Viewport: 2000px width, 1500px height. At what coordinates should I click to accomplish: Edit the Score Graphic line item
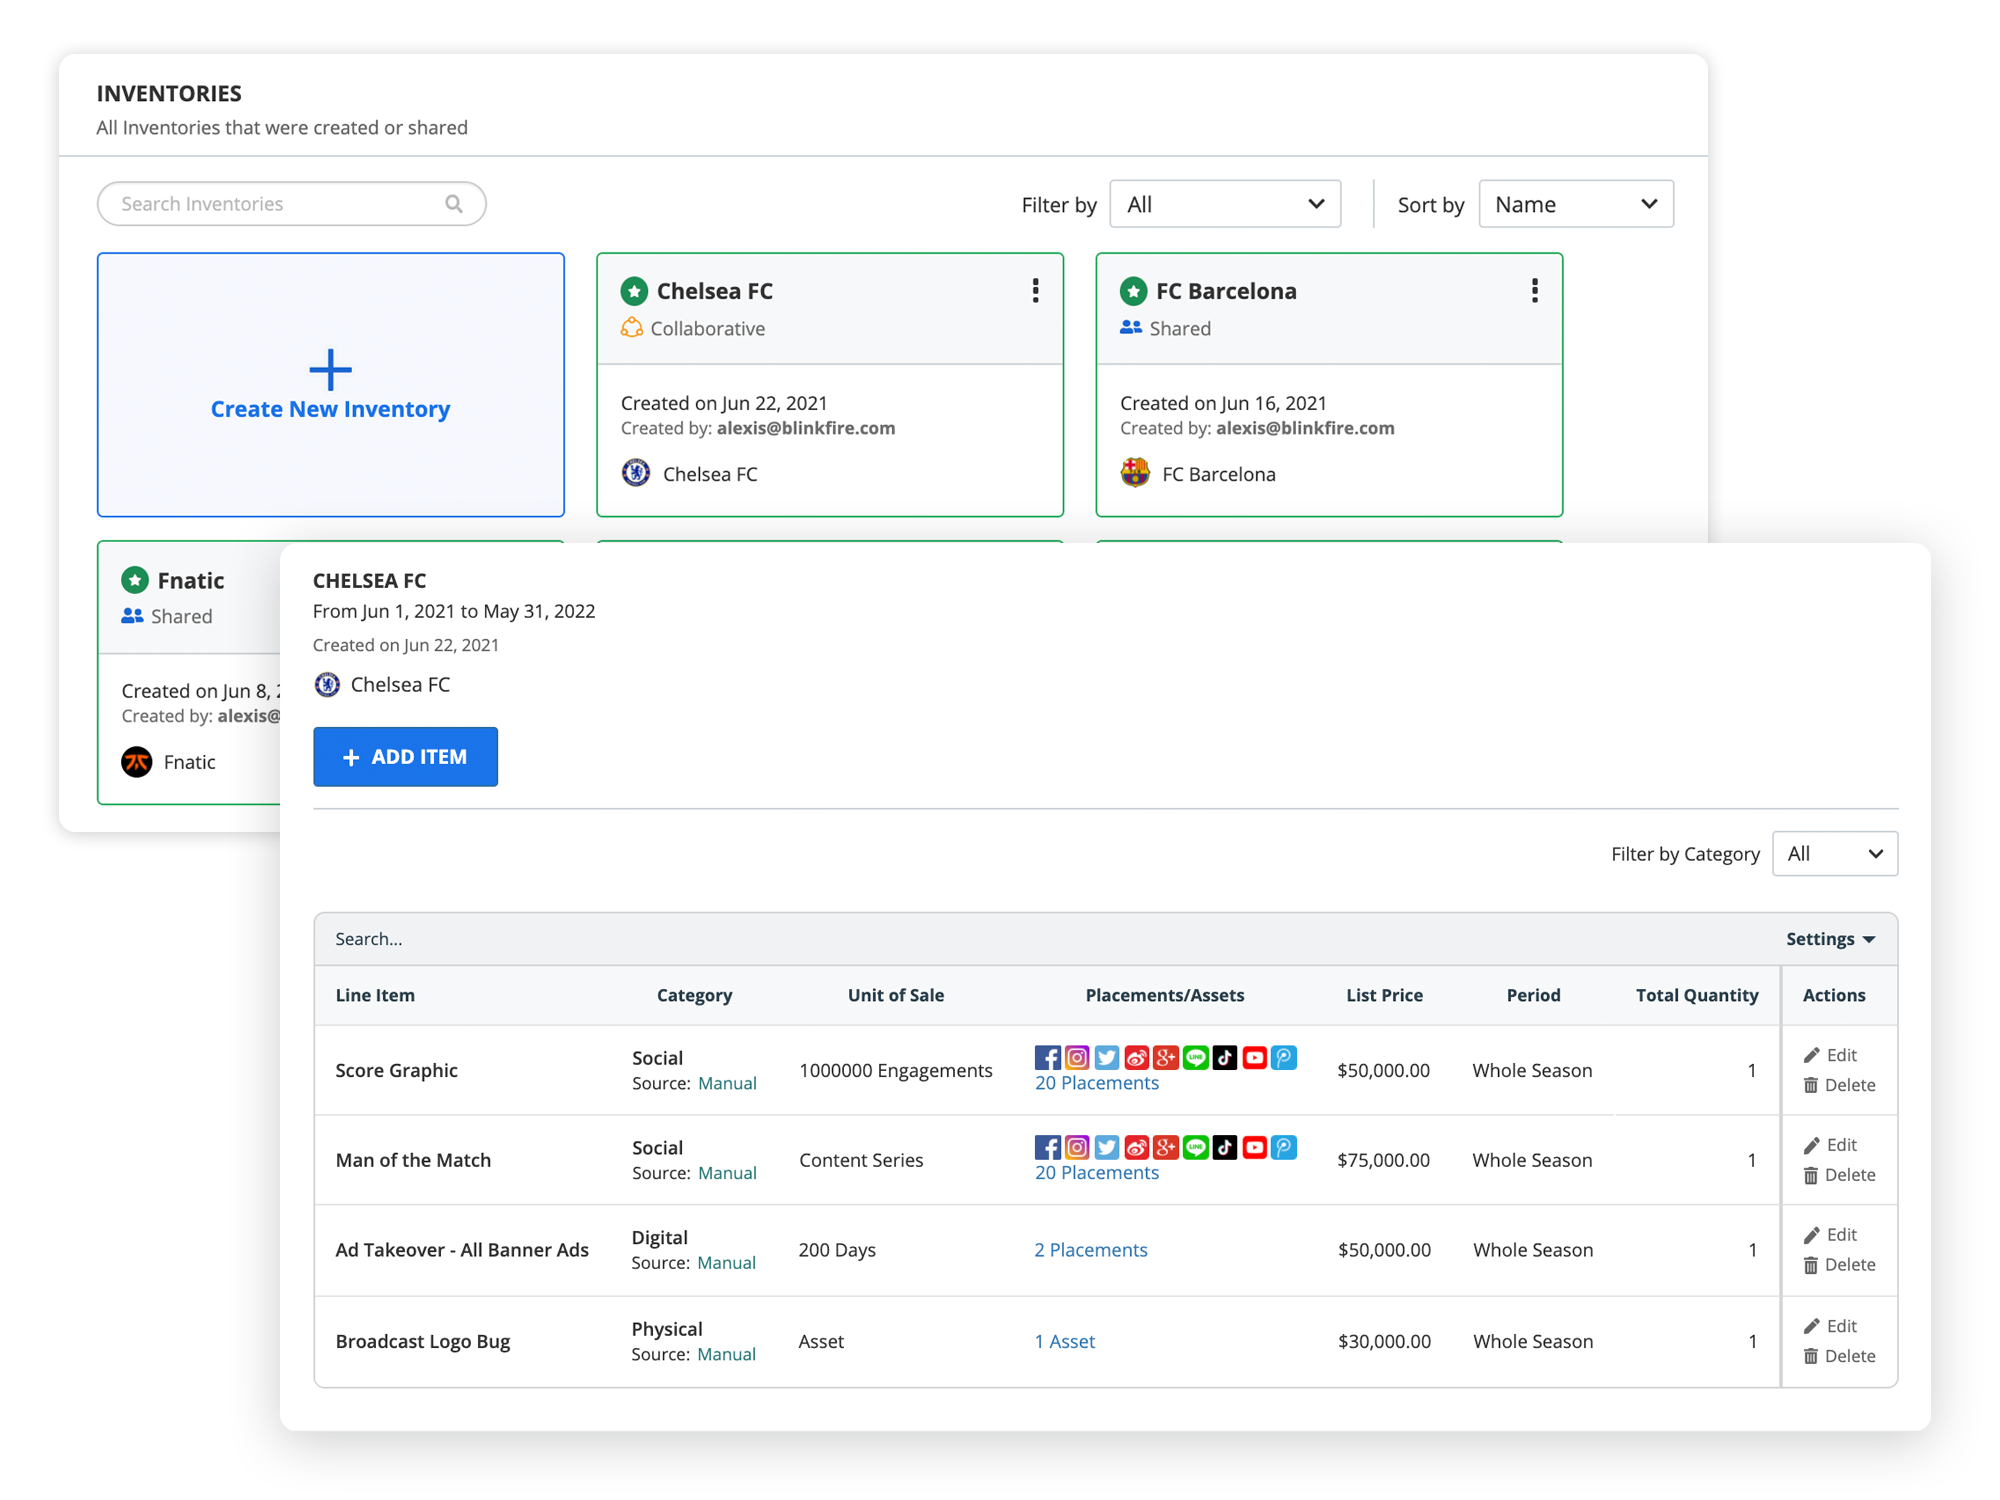click(x=1830, y=1055)
